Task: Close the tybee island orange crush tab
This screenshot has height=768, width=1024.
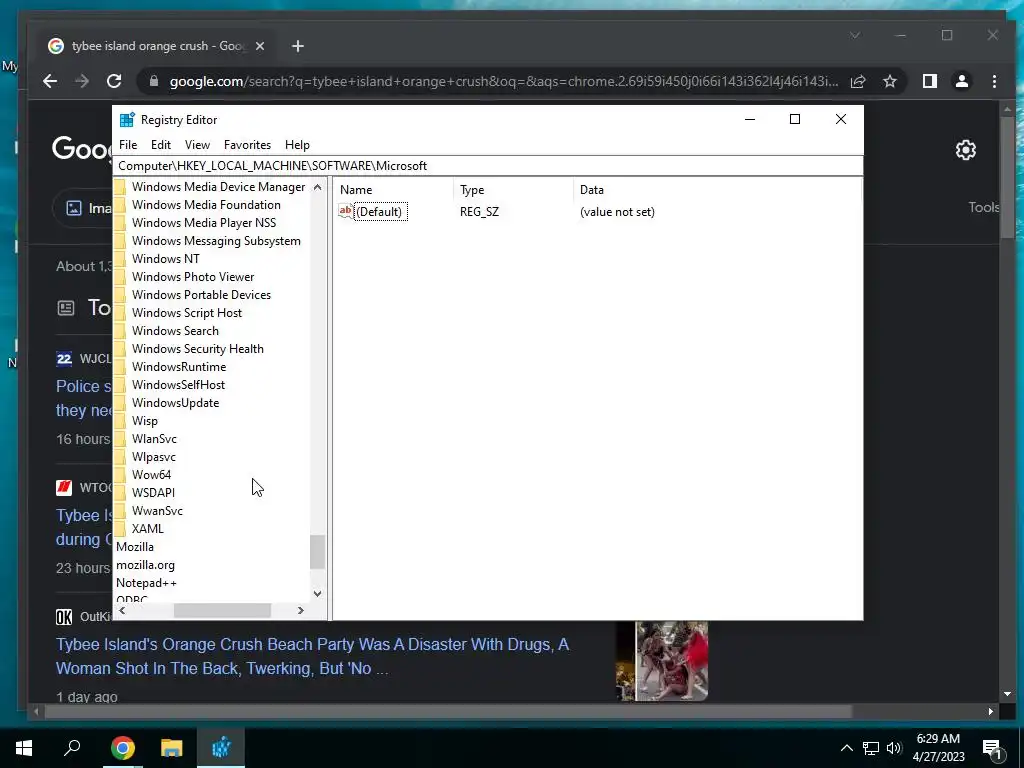Action: click(x=260, y=46)
